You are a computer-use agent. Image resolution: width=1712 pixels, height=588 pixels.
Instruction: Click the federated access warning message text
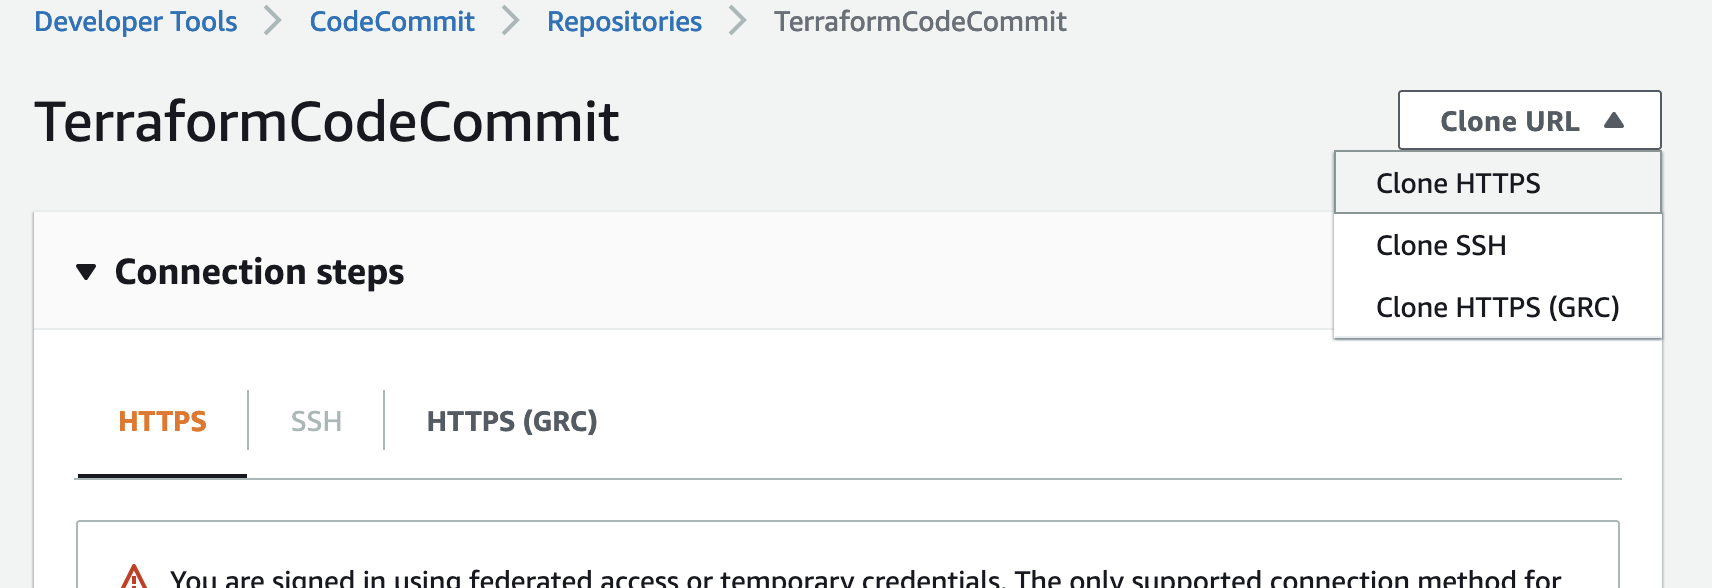865,577
